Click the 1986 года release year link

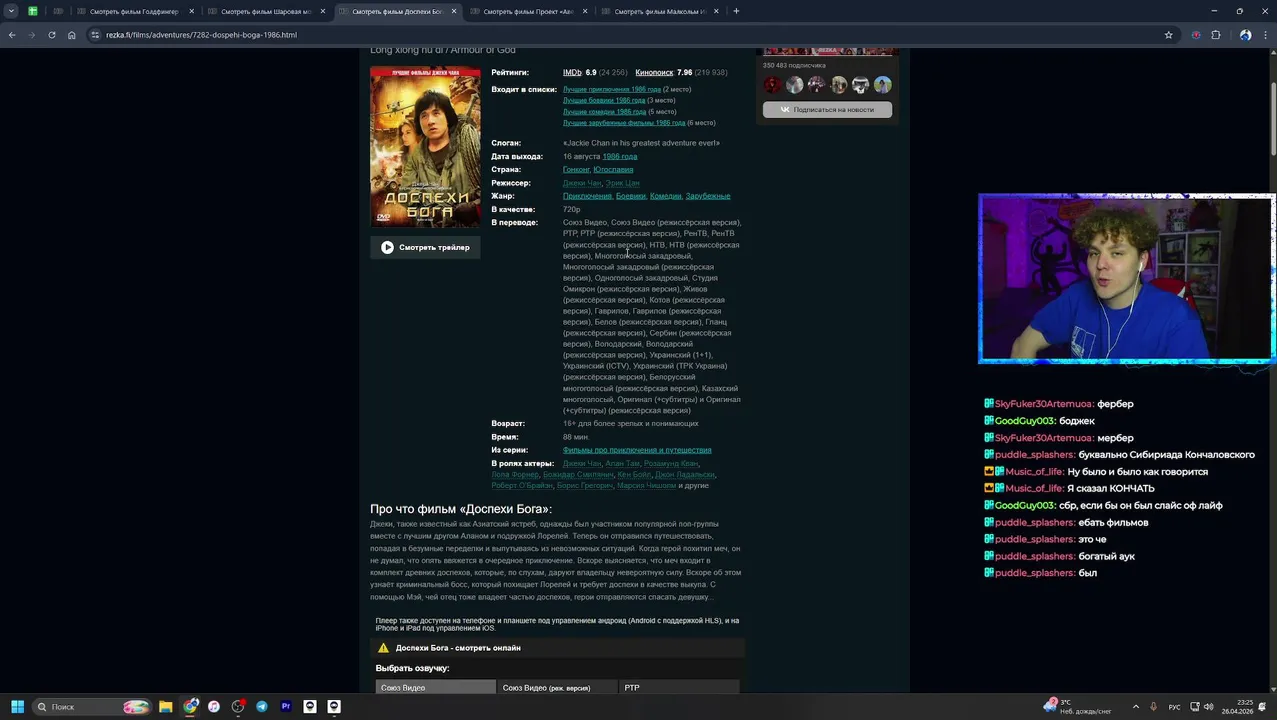620,156
